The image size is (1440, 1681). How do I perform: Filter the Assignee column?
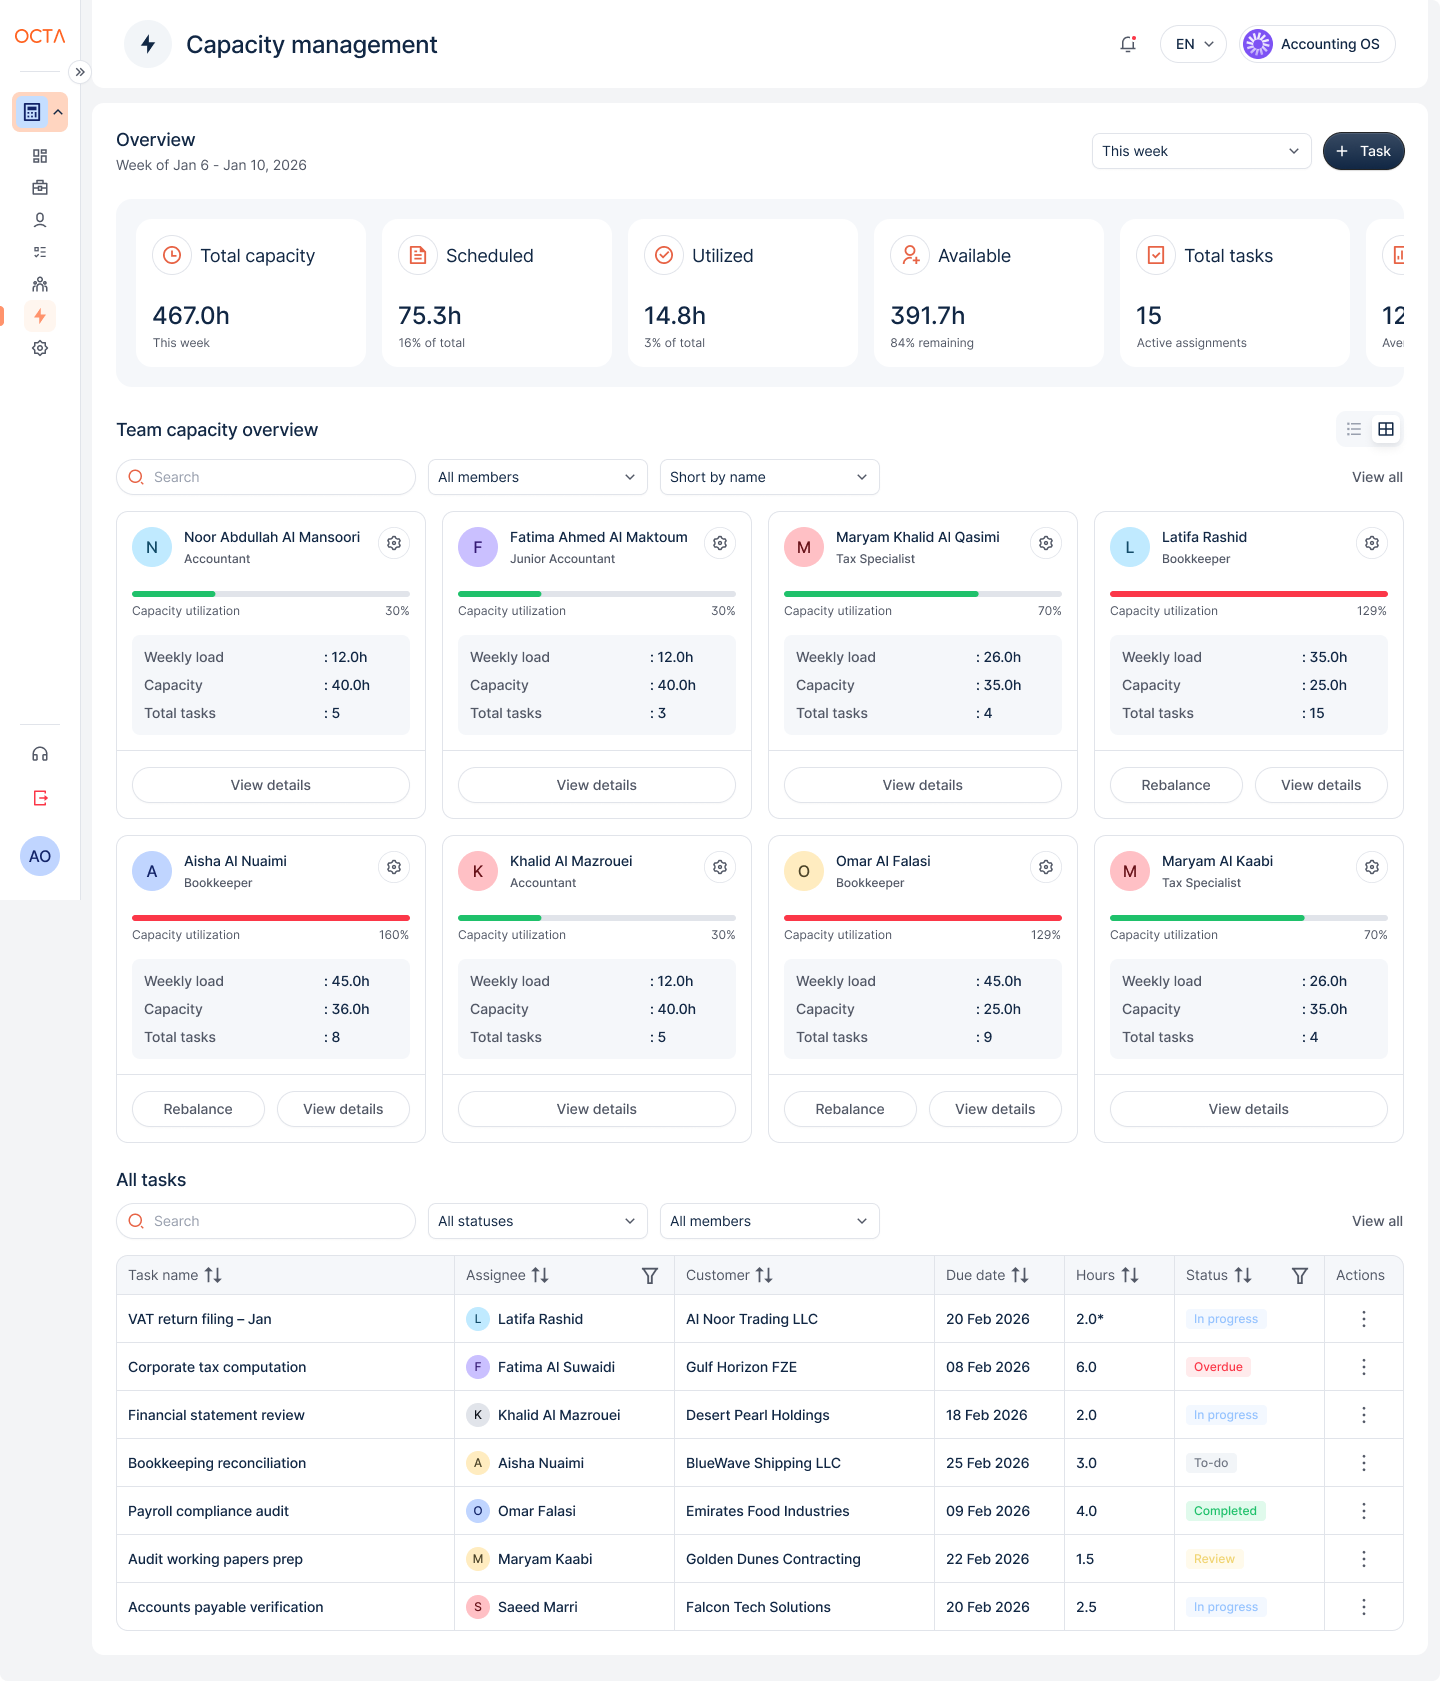(650, 1275)
